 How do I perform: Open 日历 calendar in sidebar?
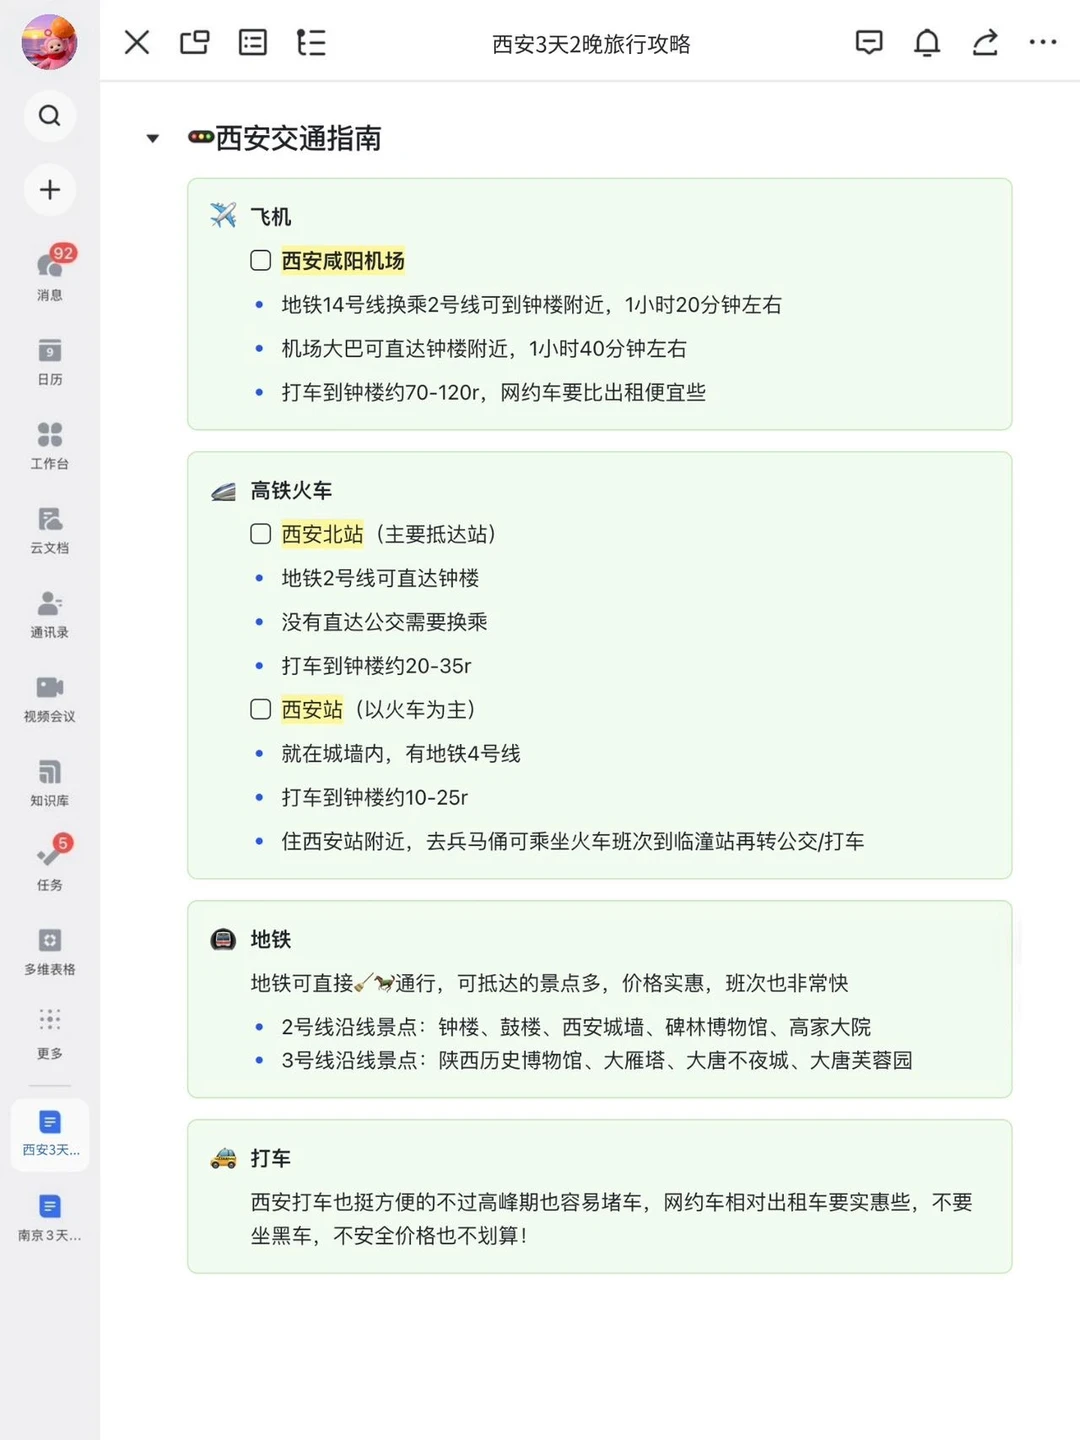coord(49,361)
